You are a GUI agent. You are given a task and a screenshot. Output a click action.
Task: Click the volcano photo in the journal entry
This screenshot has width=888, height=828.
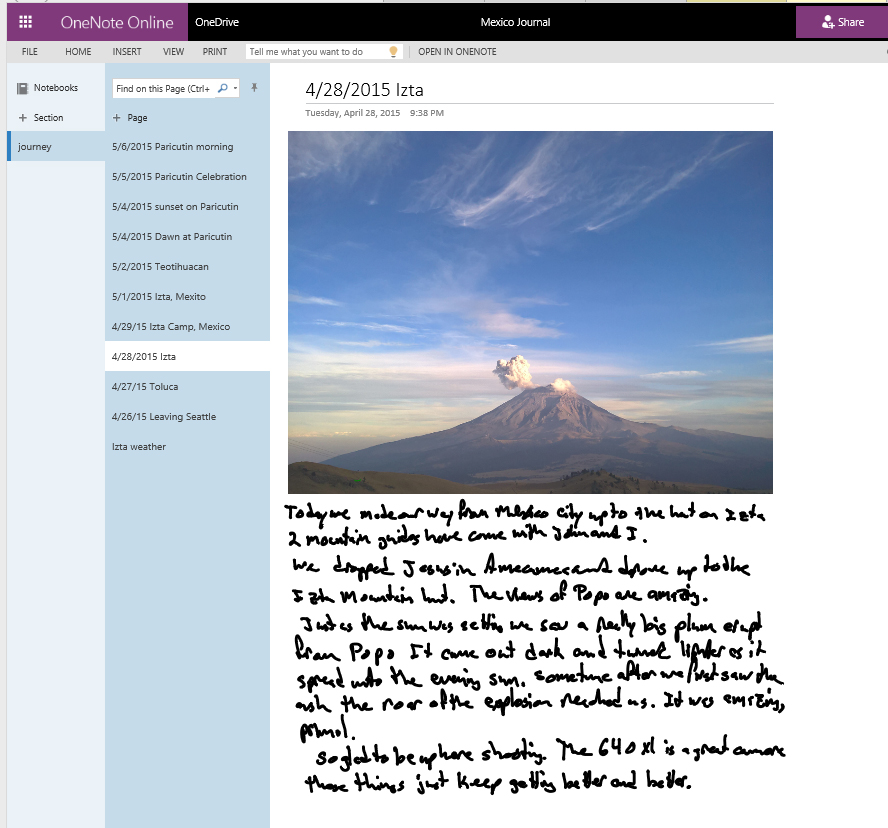(x=529, y=310)
